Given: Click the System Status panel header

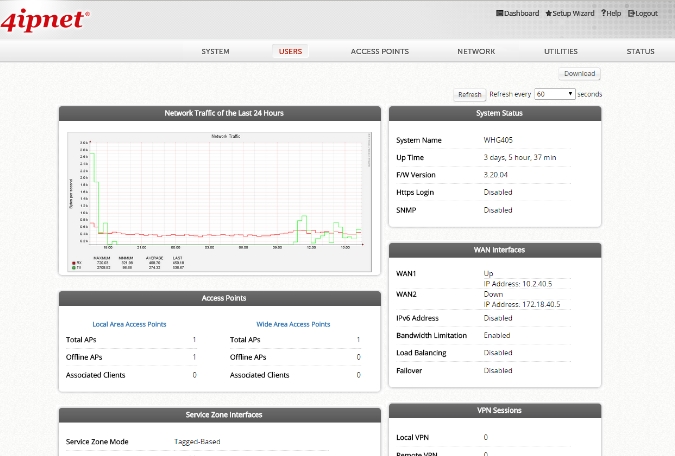Looking at the screenshot, I should click(x=494, y=113).
